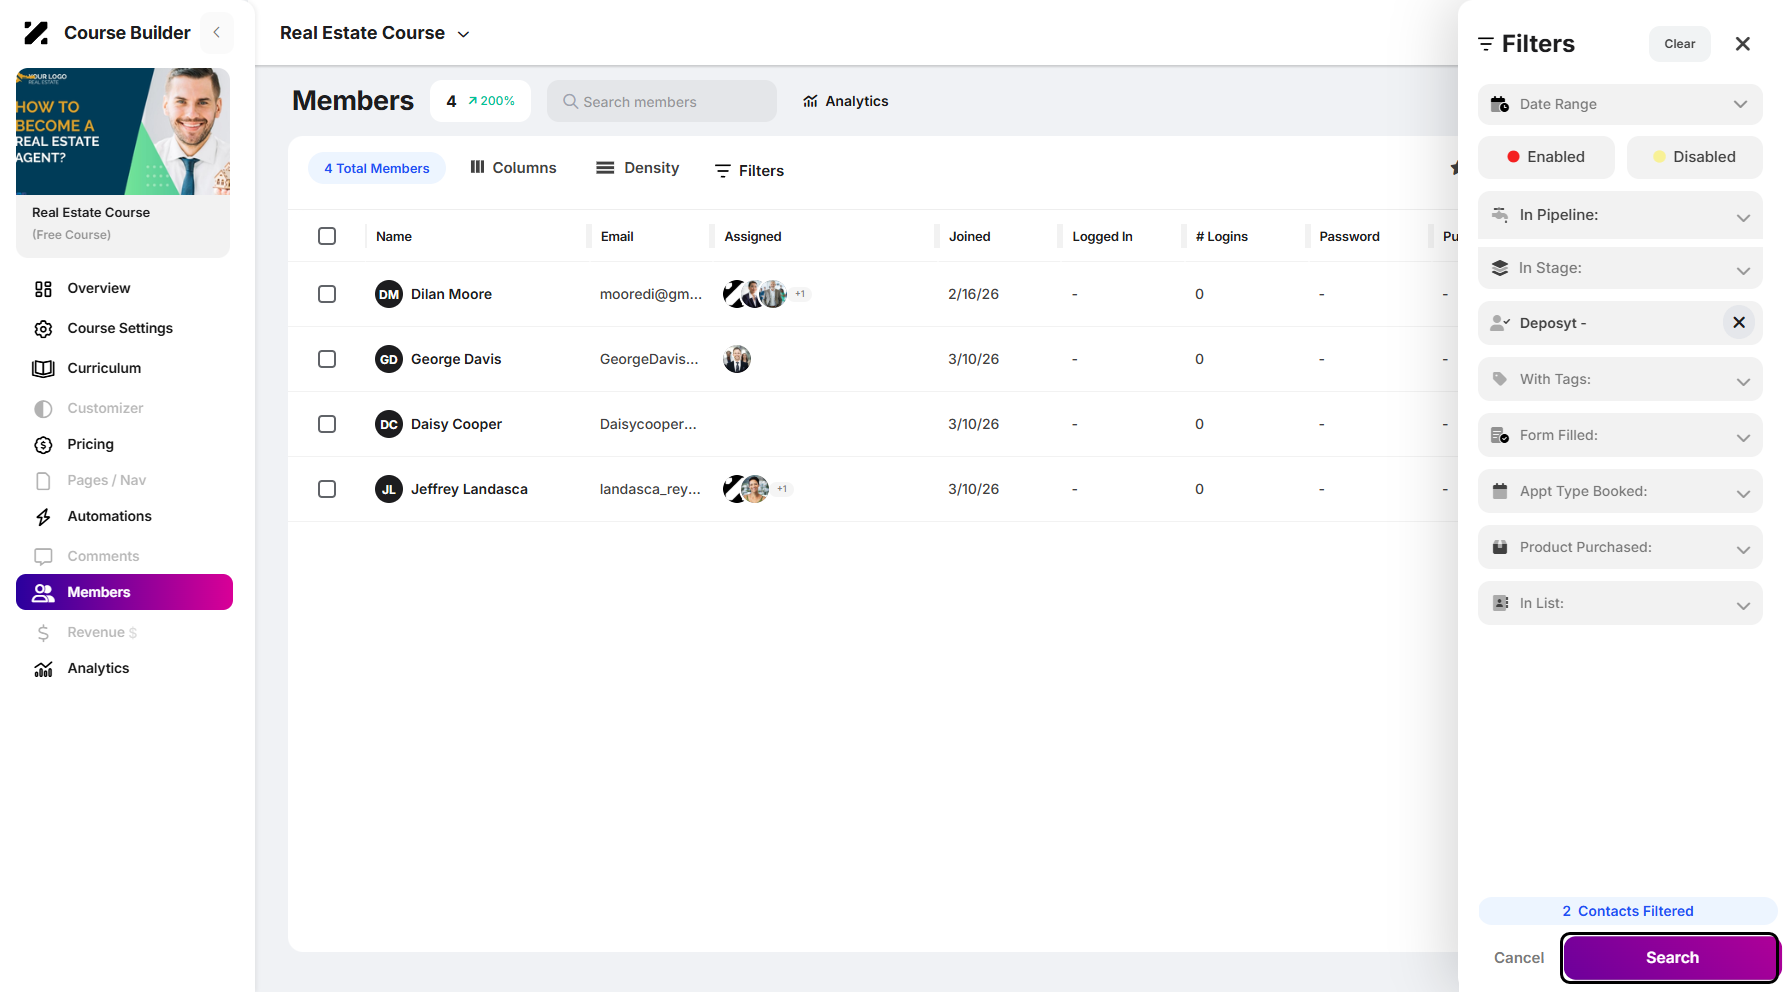This screenshot has width=1783, height=992.
Task: Clear all filters with Clear button
Action: (1680, 44)
